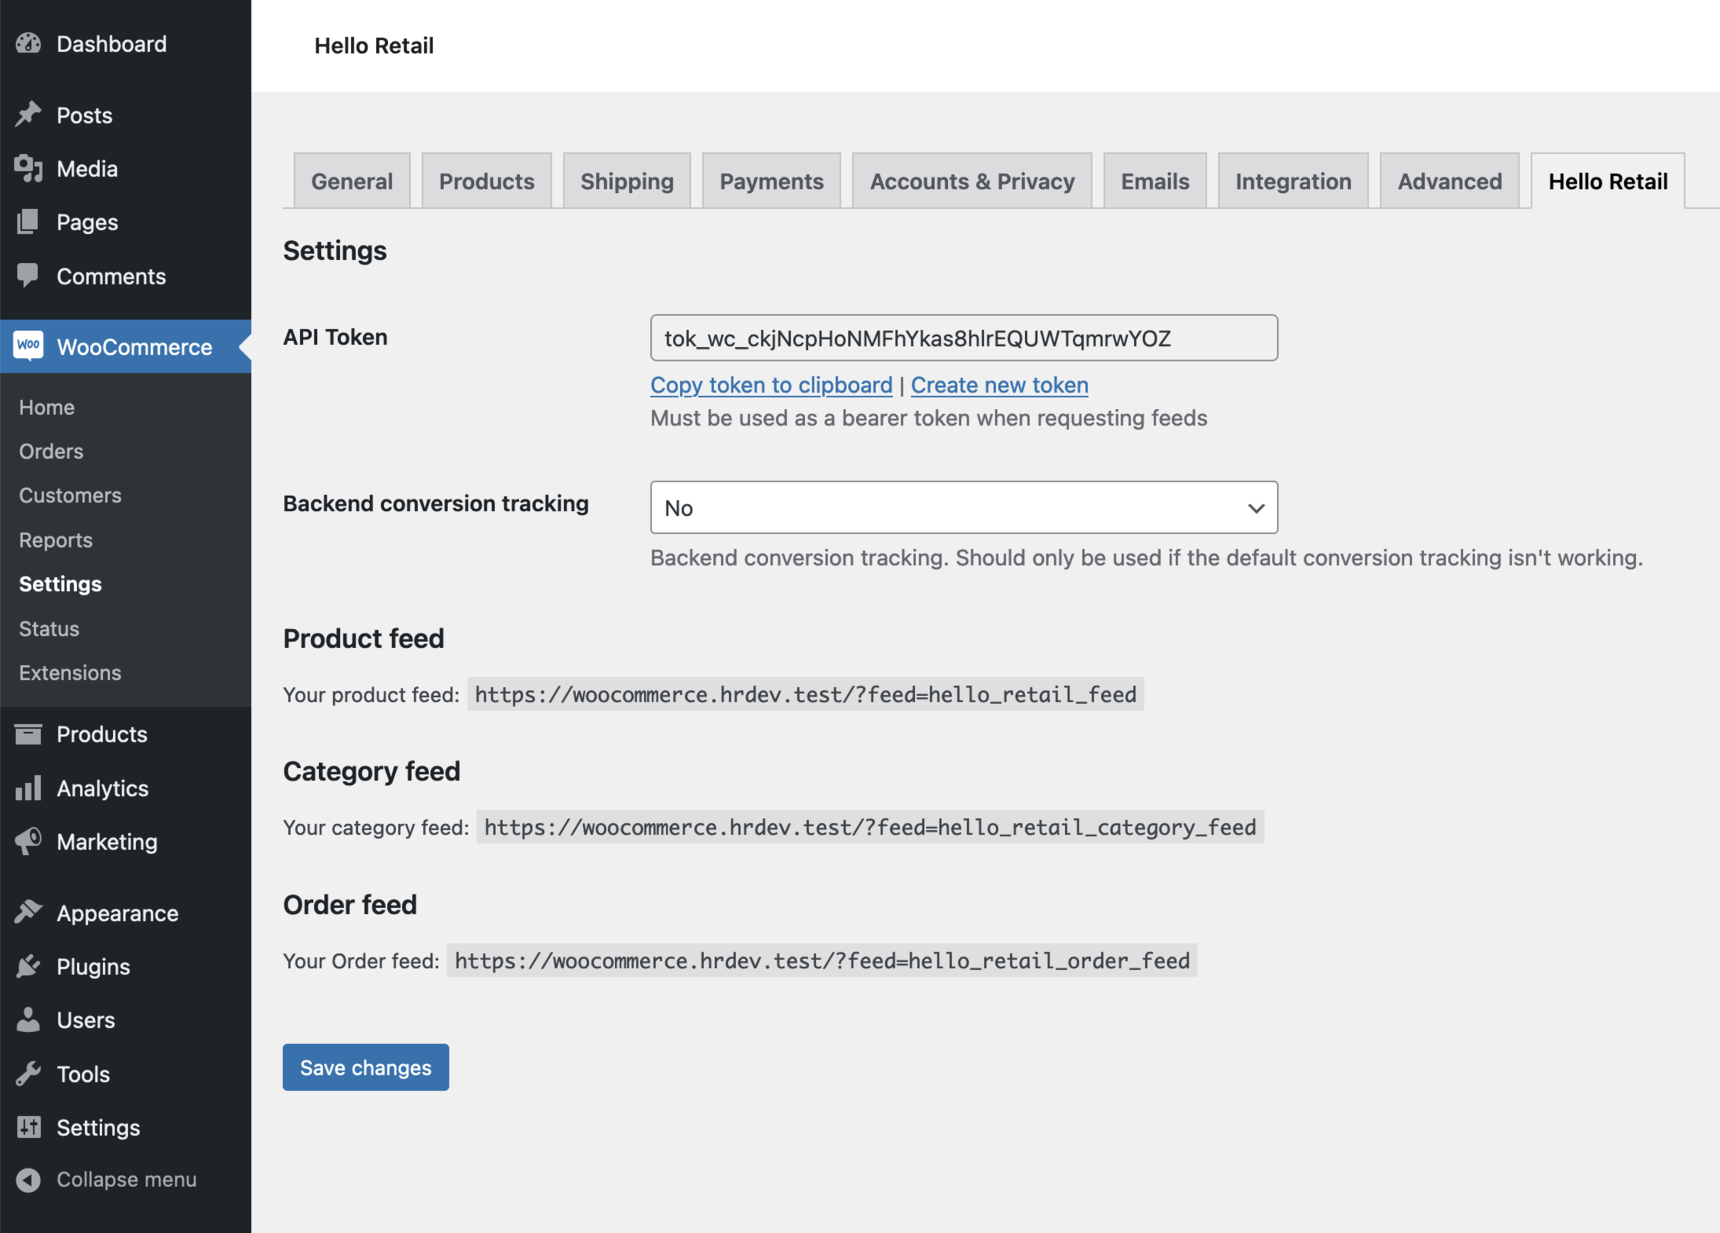This screenshot has height=1233, width=1720.
Task: Click the Plugins plug icon
Action: click(x=28, y=966)
